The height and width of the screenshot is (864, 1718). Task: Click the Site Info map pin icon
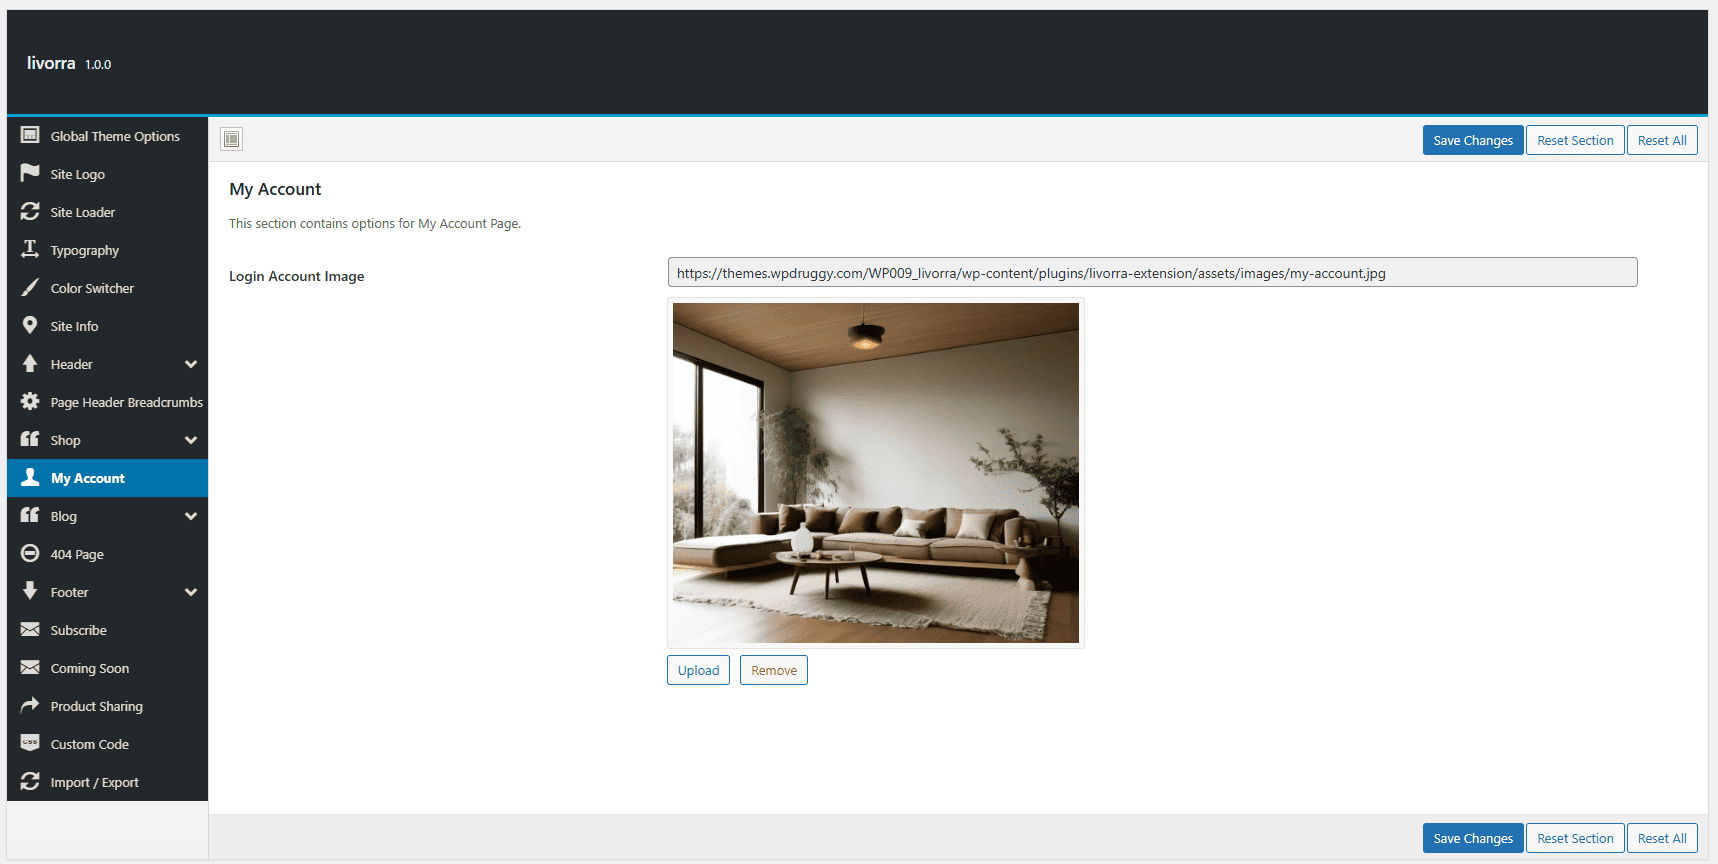[30, 325]
